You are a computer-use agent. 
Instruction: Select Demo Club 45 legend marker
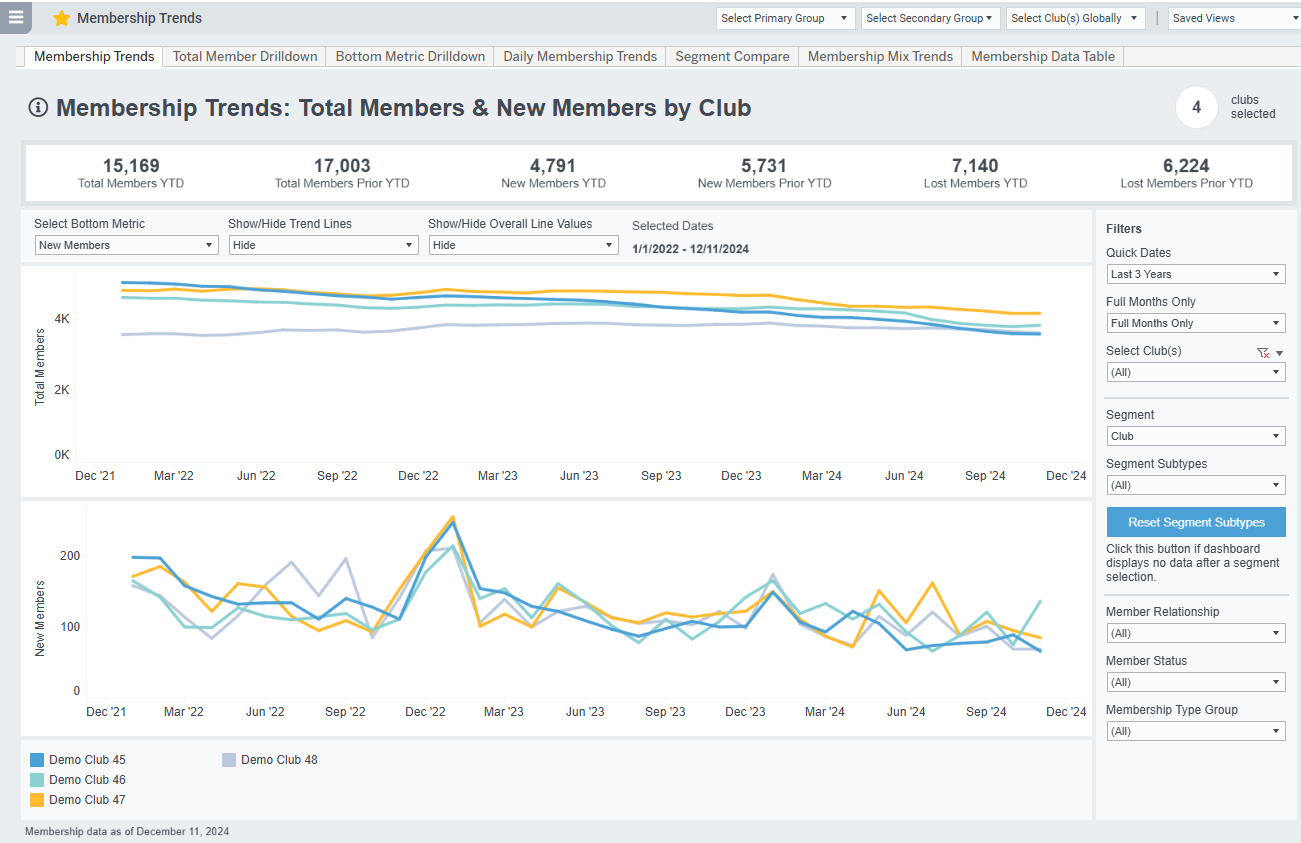(x=35, y=759)
